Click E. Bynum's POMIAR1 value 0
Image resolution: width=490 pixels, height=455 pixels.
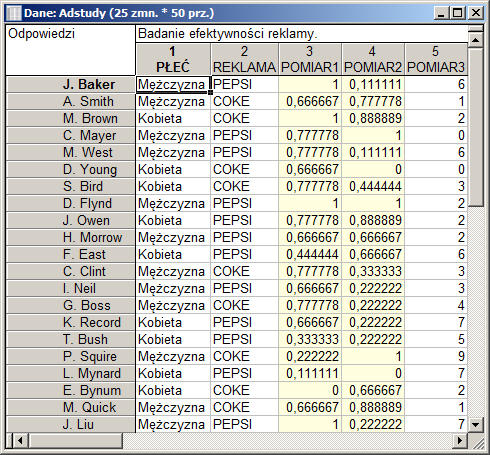[310, 391]
